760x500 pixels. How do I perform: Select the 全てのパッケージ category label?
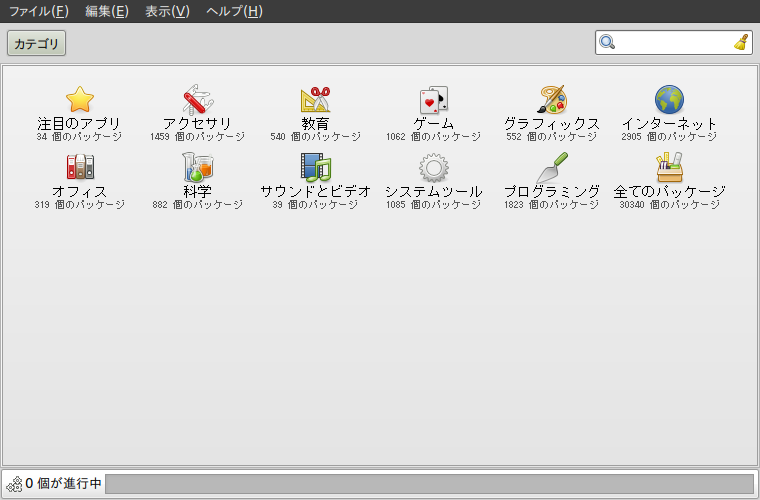click(669, 191)
